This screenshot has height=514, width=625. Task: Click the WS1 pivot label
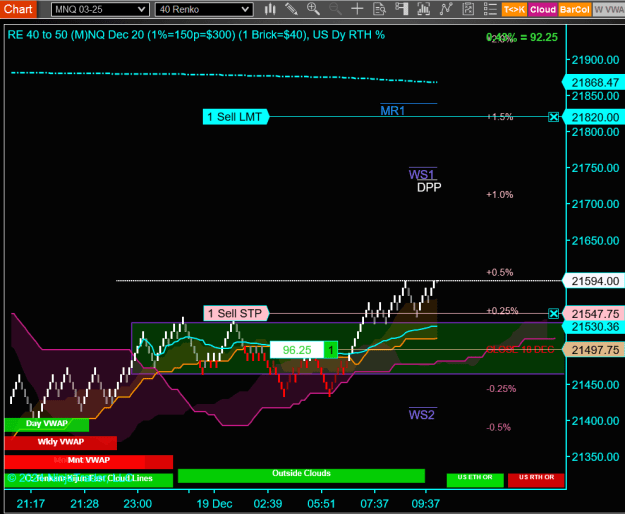(x=421, y=174)
